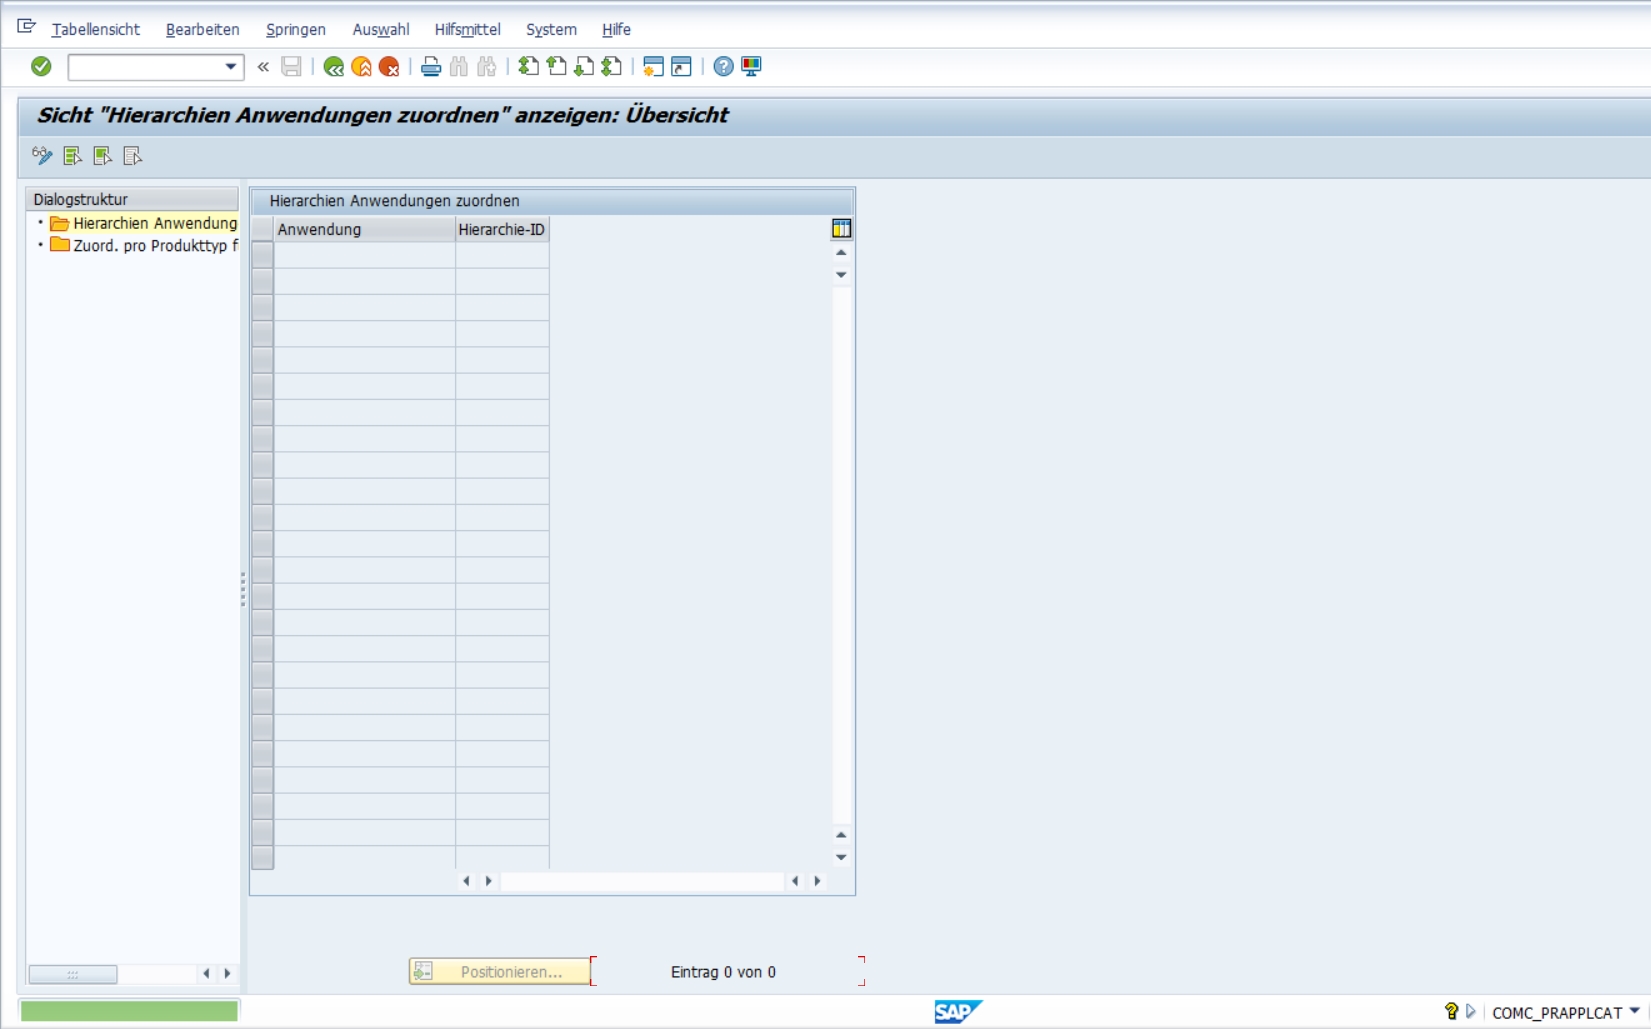Open the Help question mark icon
Image resolution: width=1651 pixels, height=1029 pixels.
(x=723, y=67)
